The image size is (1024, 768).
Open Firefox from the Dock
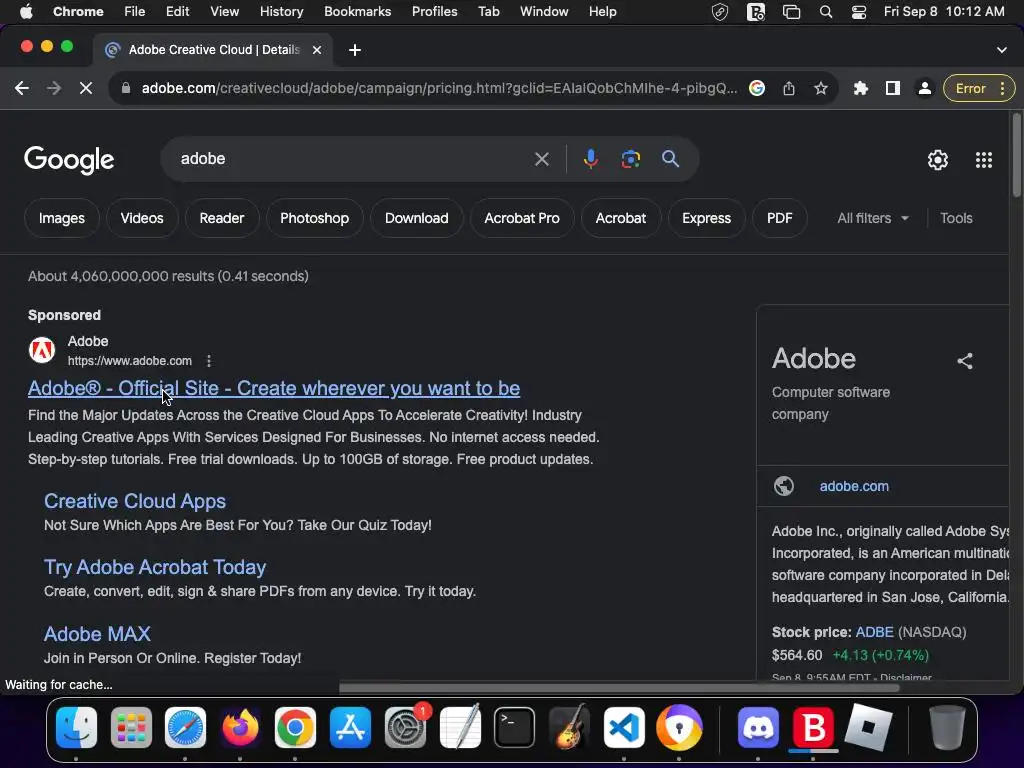[x=240, y=727]
